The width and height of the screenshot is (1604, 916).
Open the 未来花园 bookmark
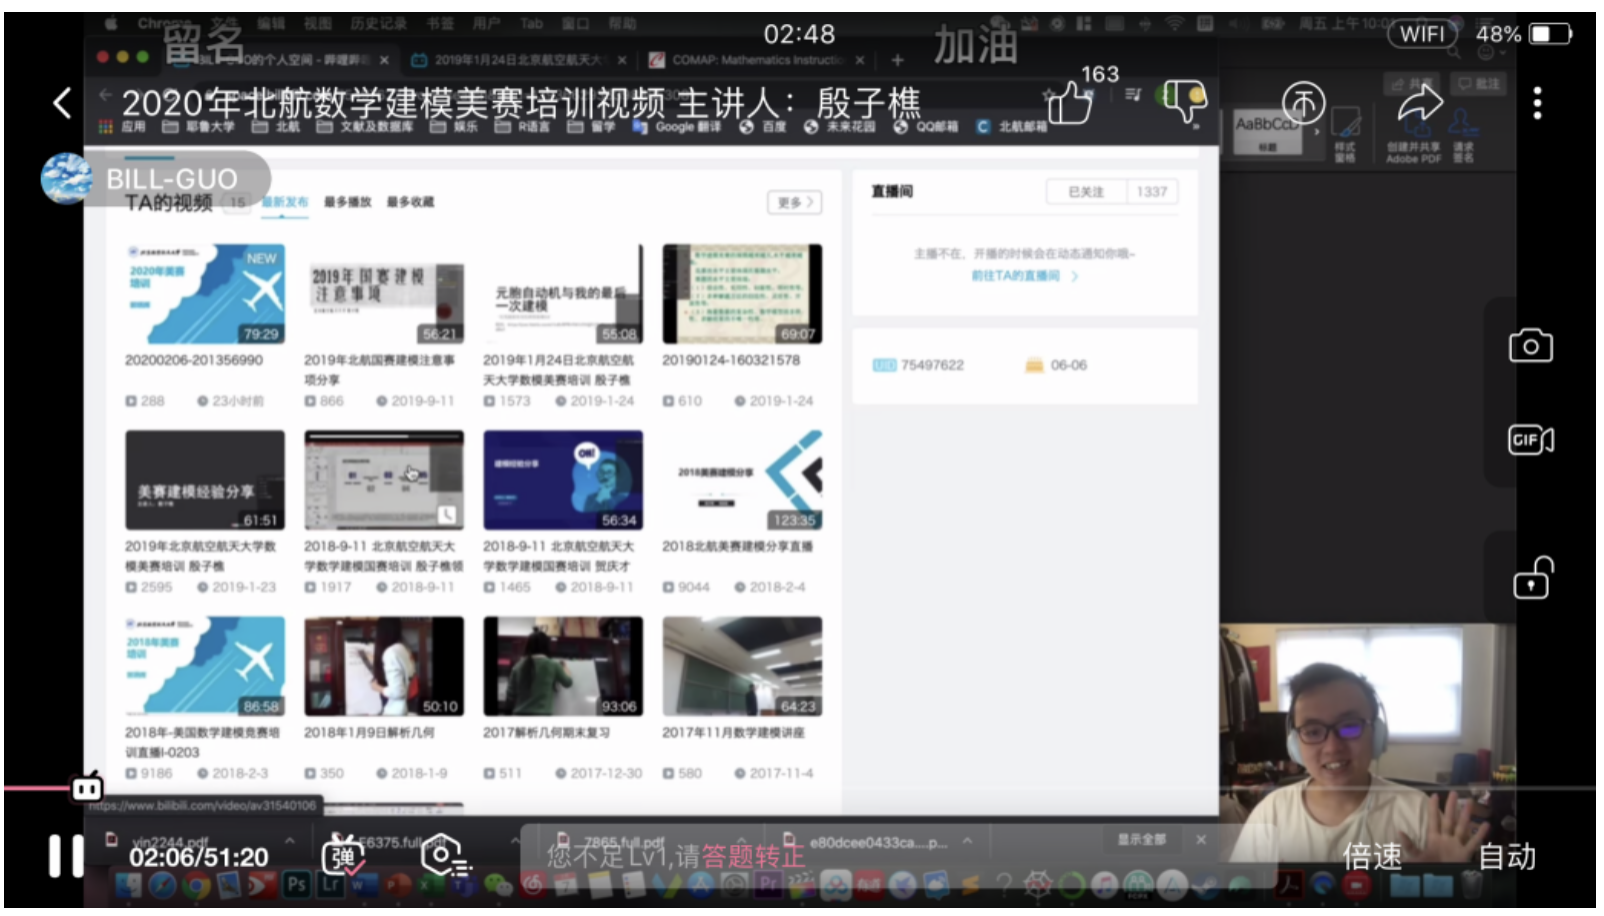(839, 127)
